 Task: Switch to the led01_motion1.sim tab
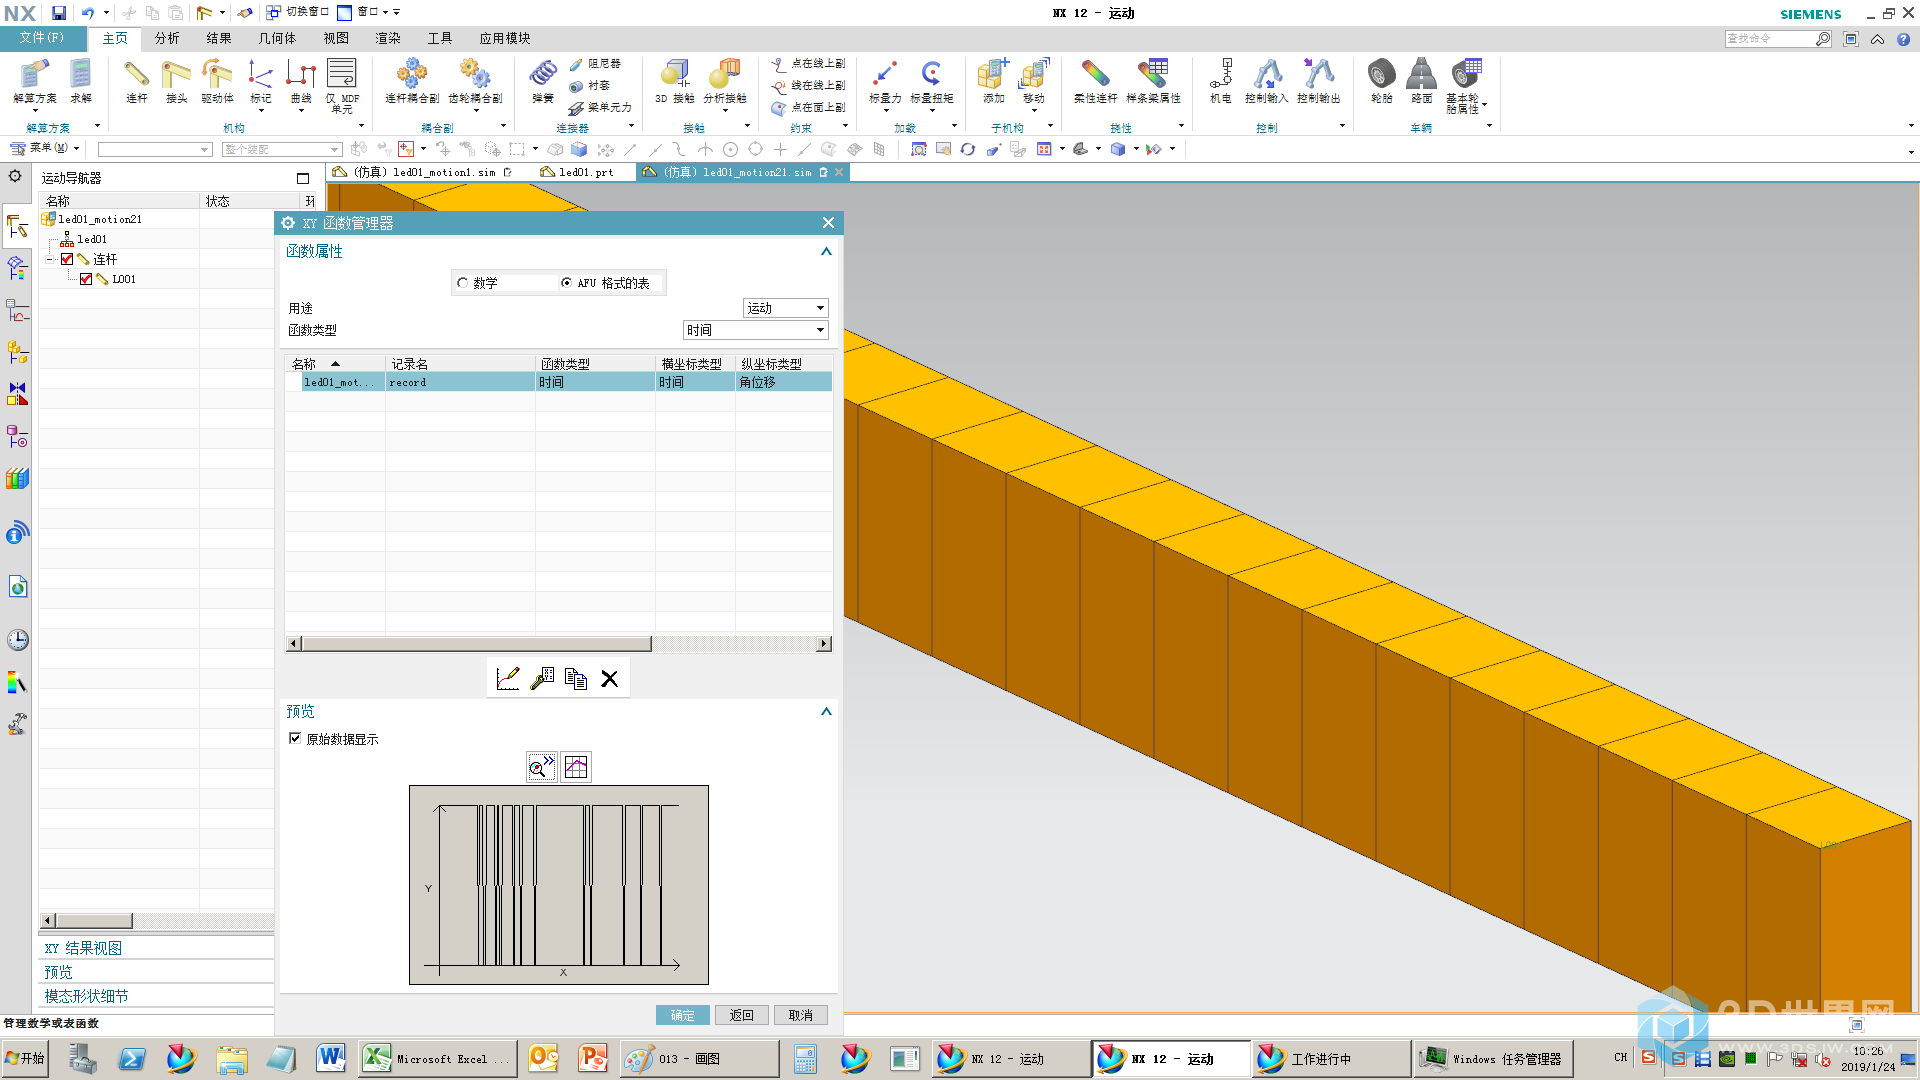click(424, 172)
